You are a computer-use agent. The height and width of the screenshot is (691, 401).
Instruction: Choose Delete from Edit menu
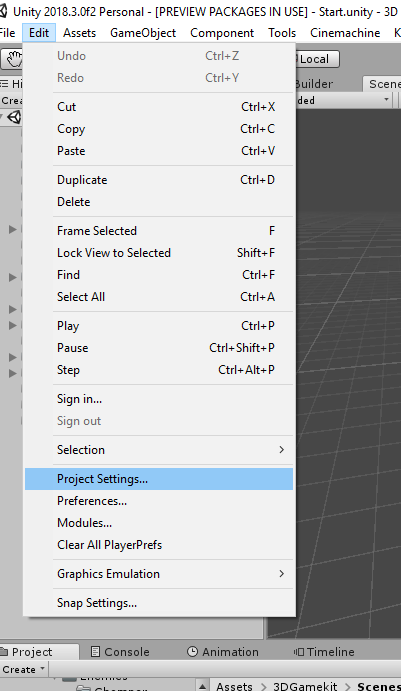pyautogui.click(x=159, y=202)
